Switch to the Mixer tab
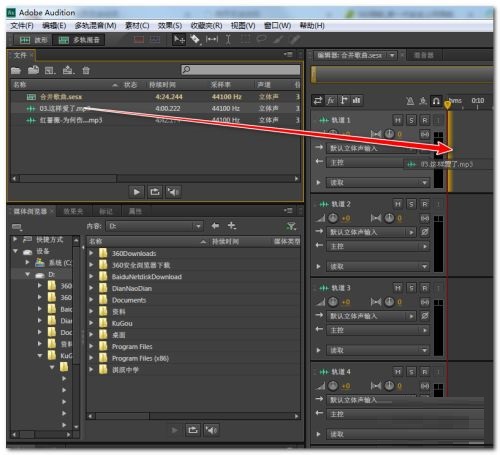This screenshot has height=455, width=500. (424, 55)
